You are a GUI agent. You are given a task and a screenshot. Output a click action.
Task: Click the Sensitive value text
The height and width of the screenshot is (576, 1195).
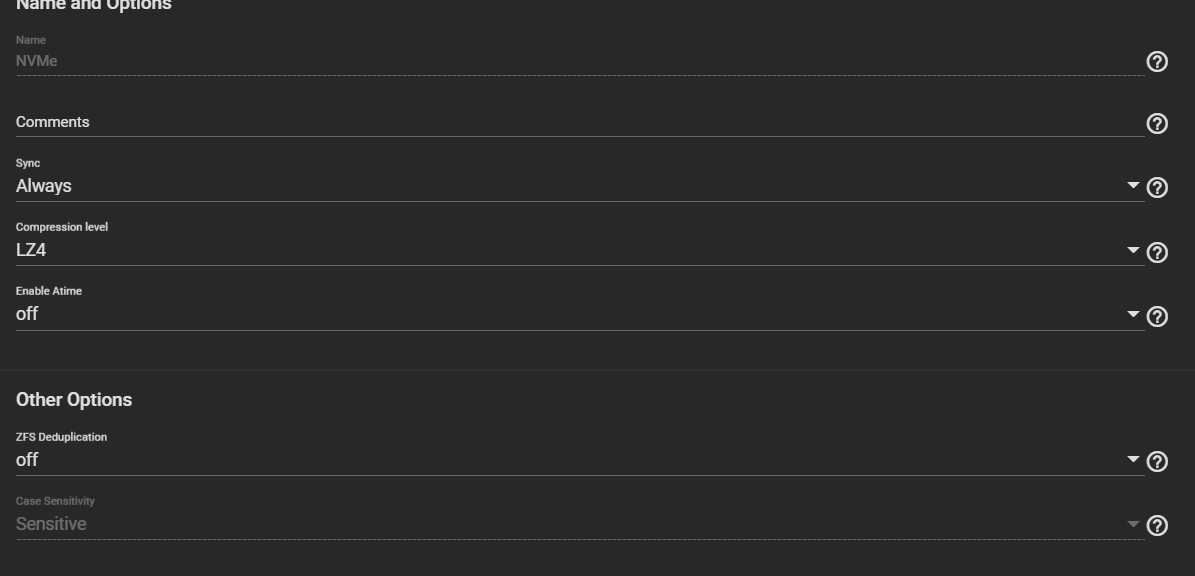(51, 524)
